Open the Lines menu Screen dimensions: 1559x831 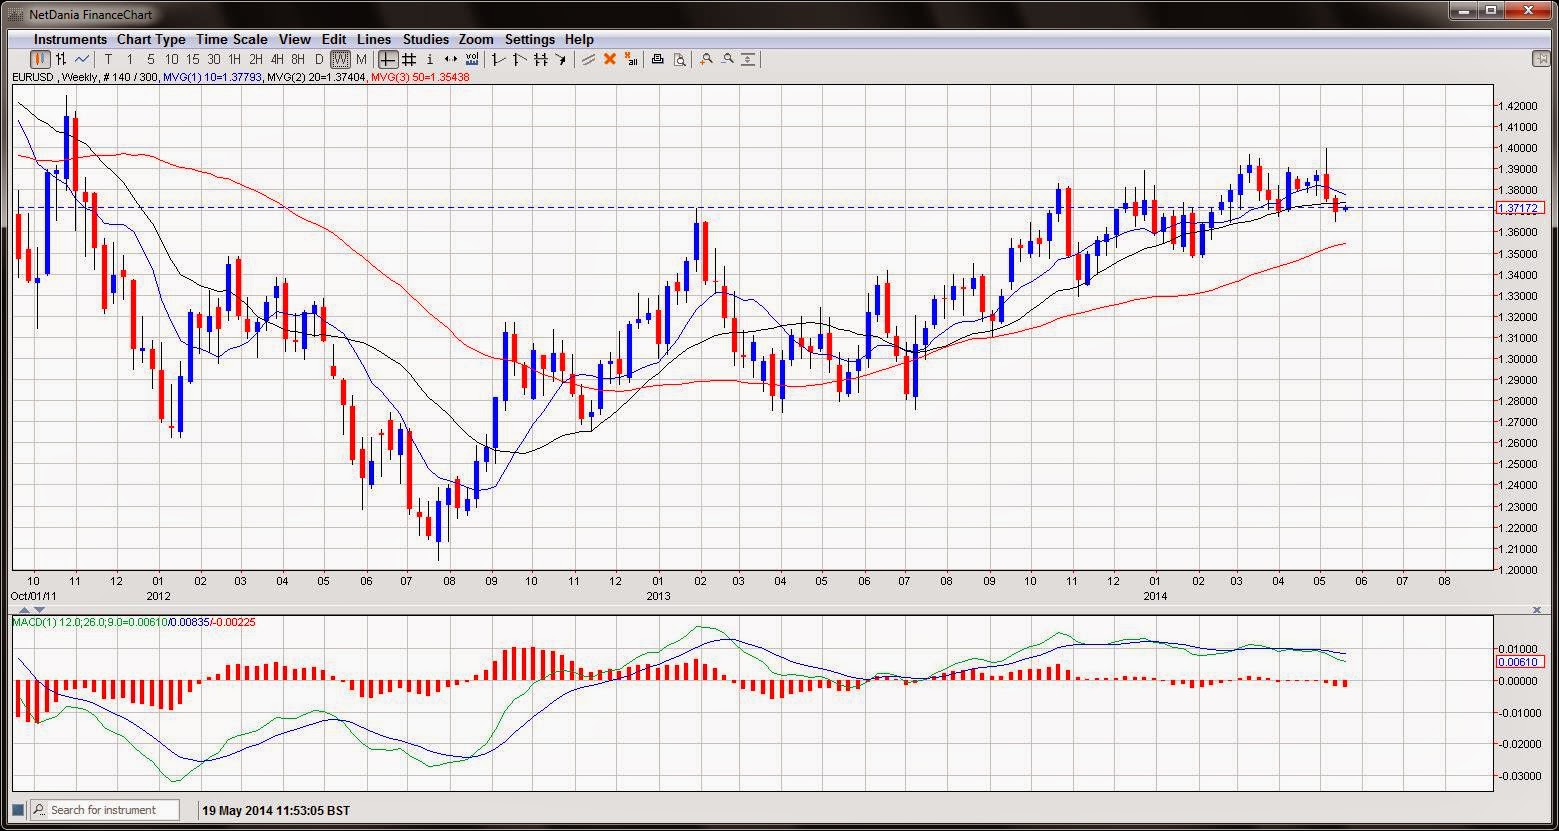tap(374, 39)
